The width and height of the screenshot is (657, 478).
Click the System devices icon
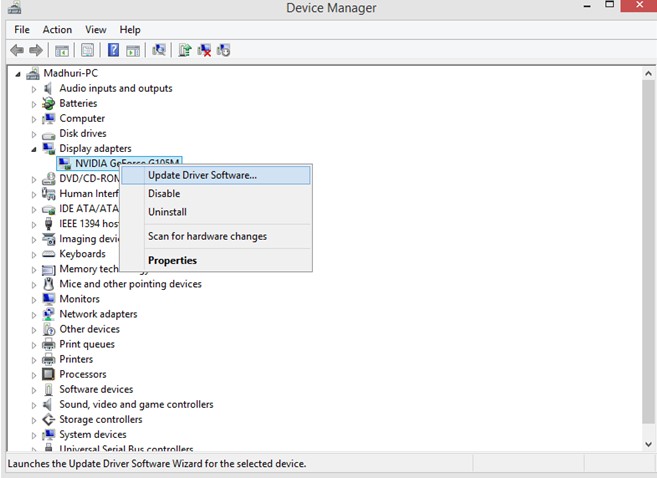click(49, 434)
